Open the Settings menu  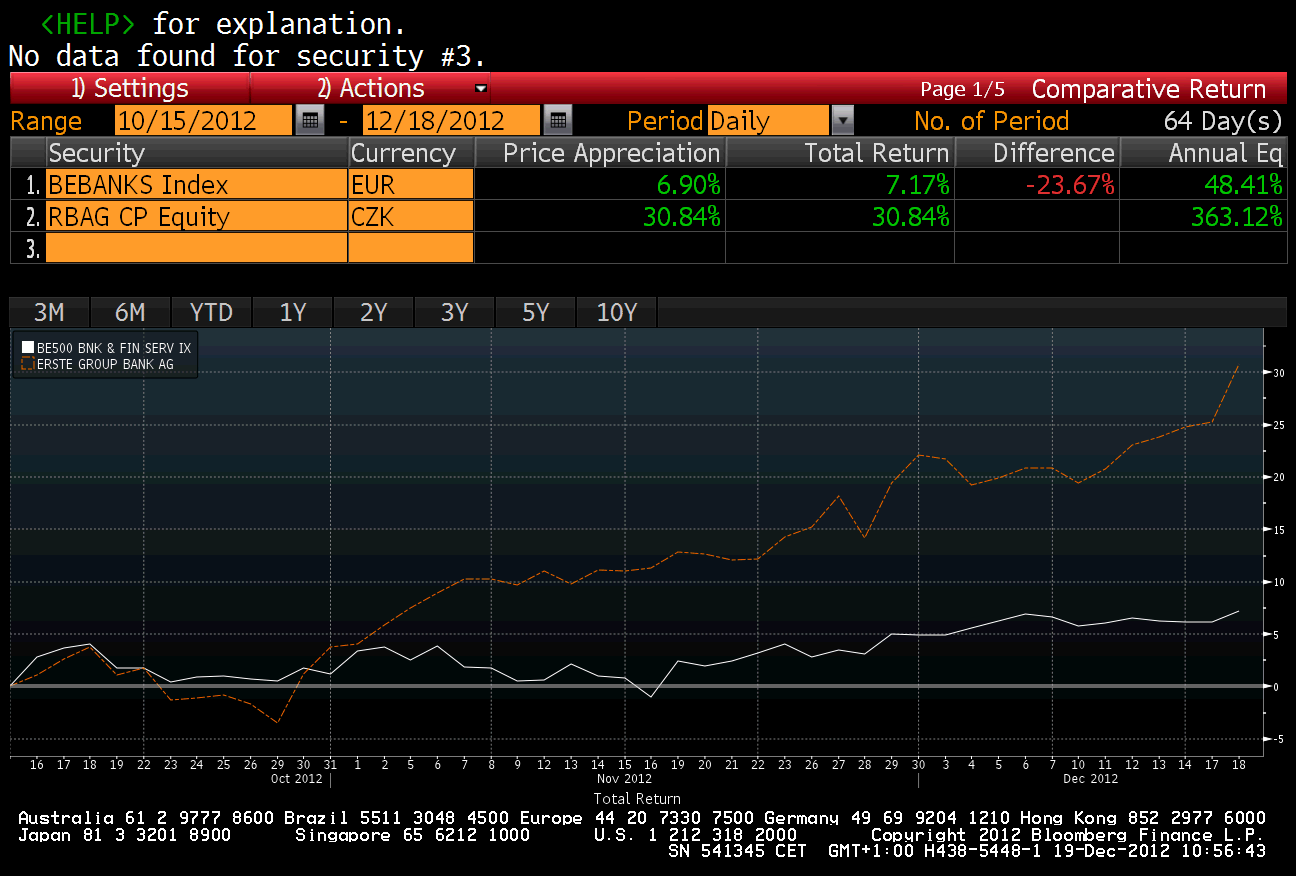(x=130, y=88)
